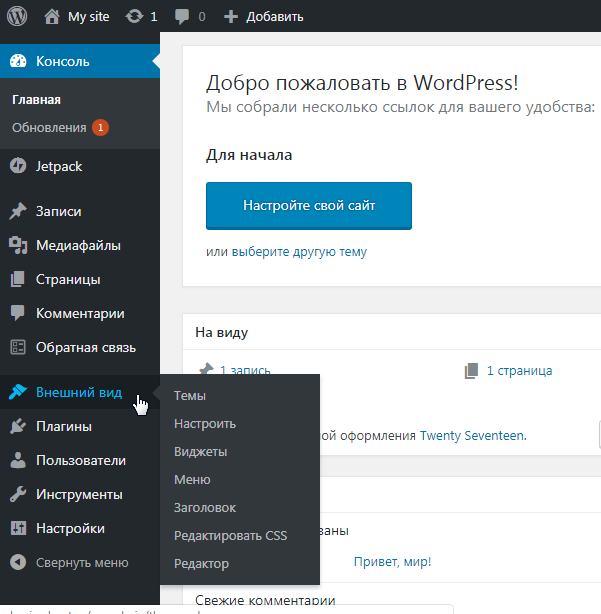Click the Консоль dashboard gauge icon
This screenshot has width=601, height=614.
(18, 61)
